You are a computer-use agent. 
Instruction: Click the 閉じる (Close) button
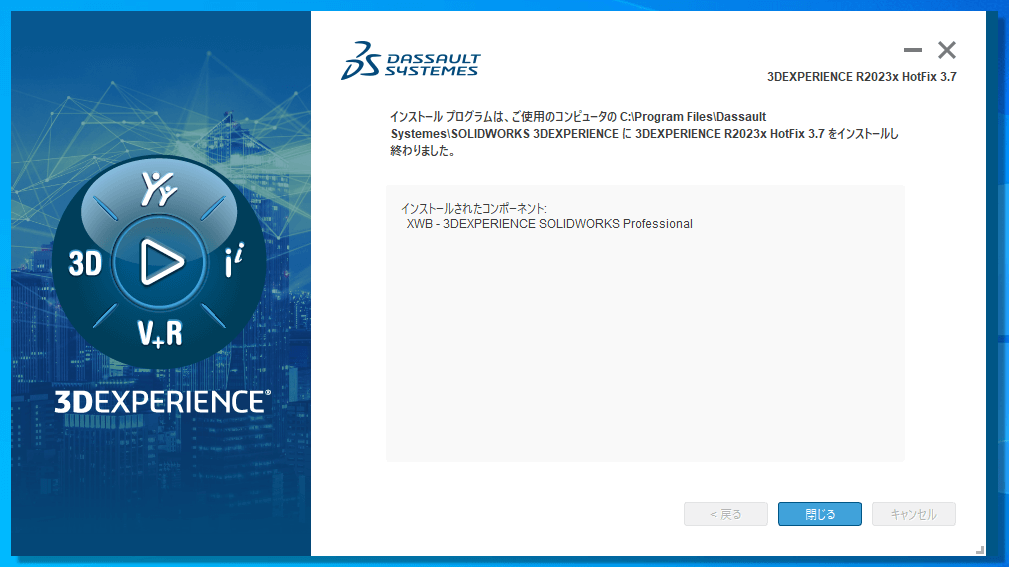pyautogui.click(x=819, y=514)
